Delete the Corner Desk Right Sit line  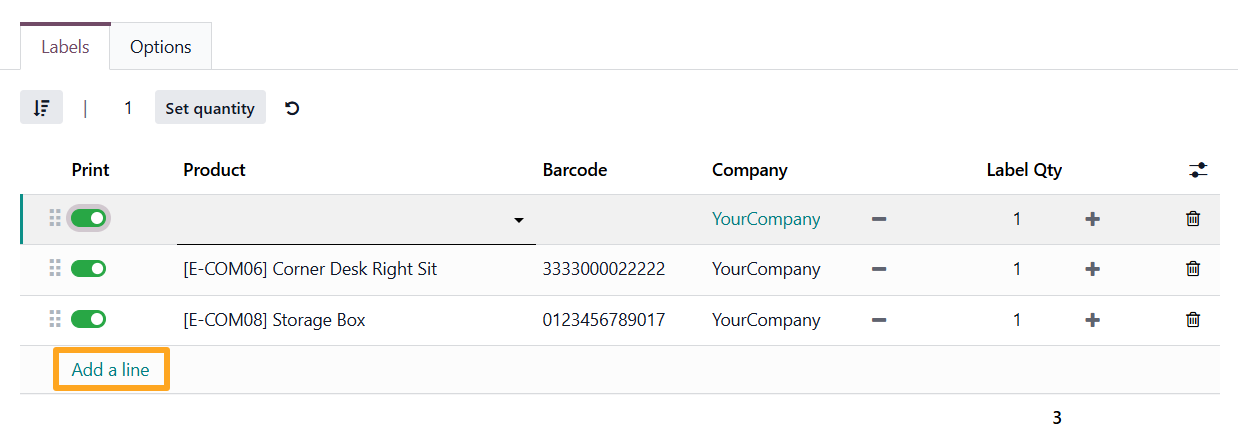pyautogui.click(x=1192, y=269)
